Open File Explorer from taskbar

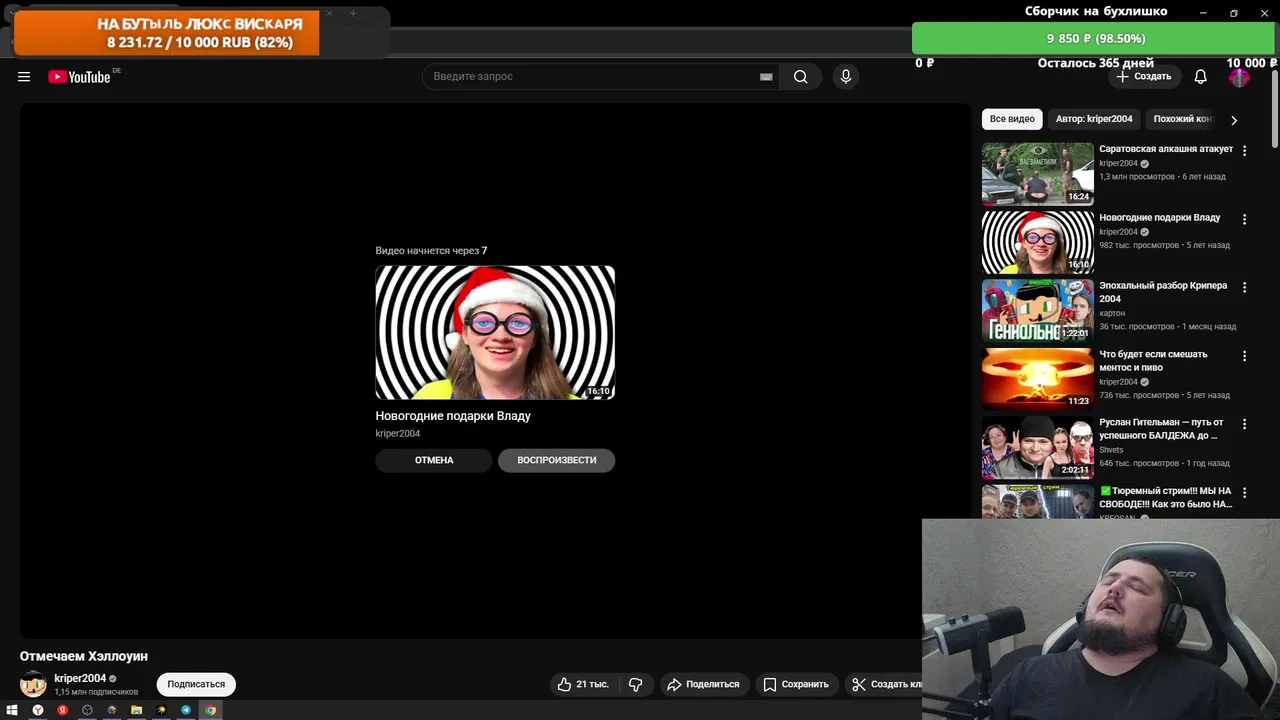click(136, 710)
